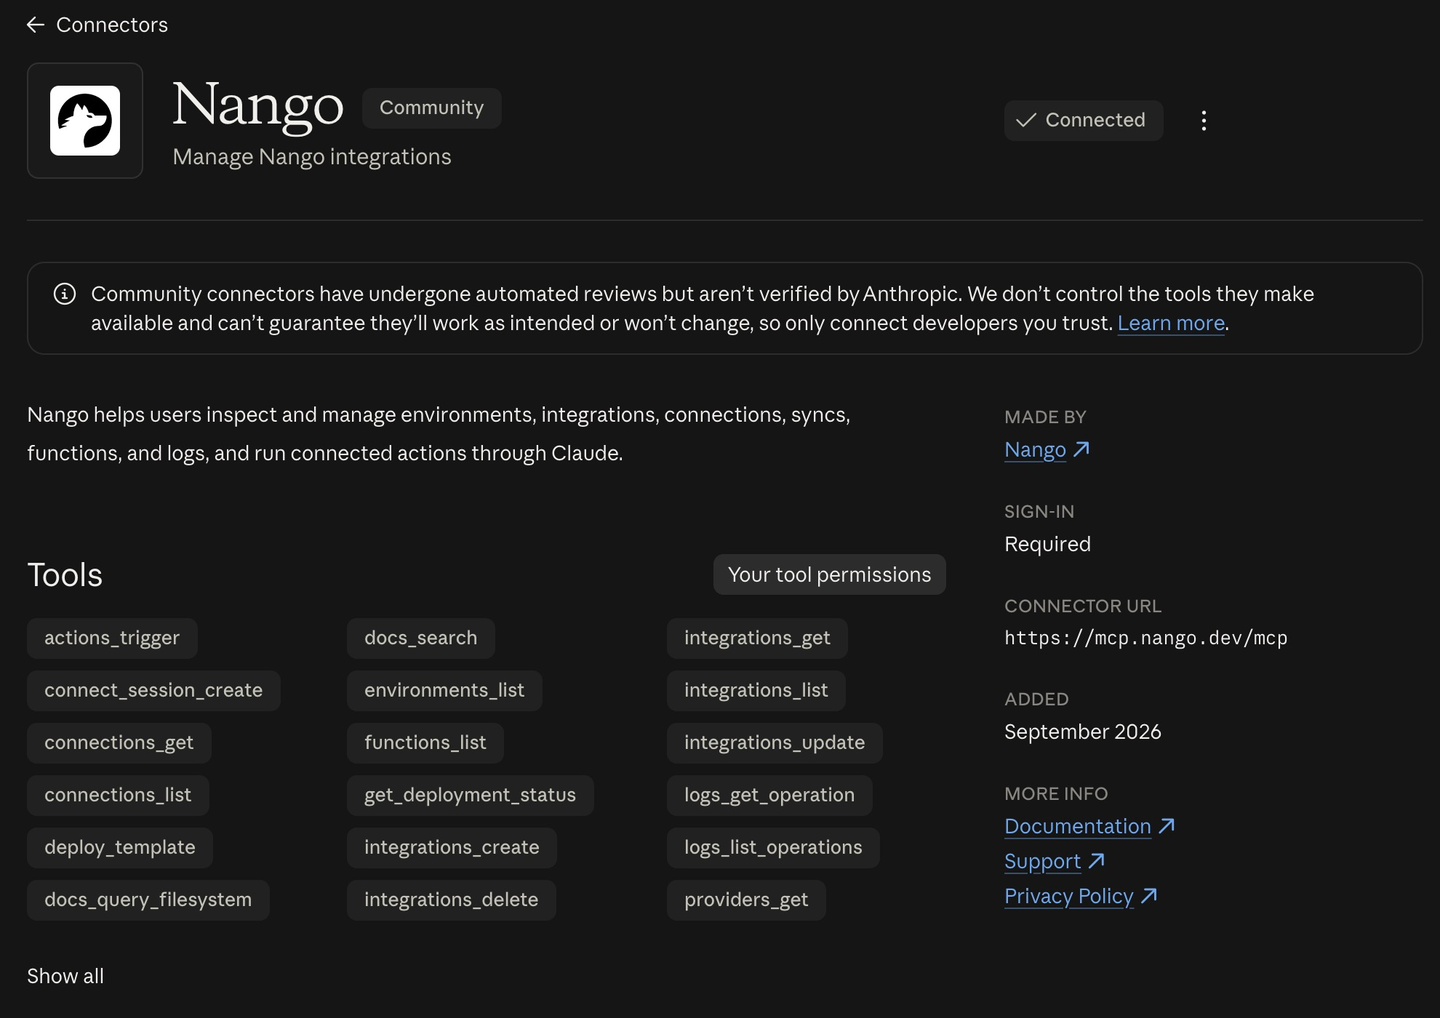Click the Community badge

tap(432, 108)
